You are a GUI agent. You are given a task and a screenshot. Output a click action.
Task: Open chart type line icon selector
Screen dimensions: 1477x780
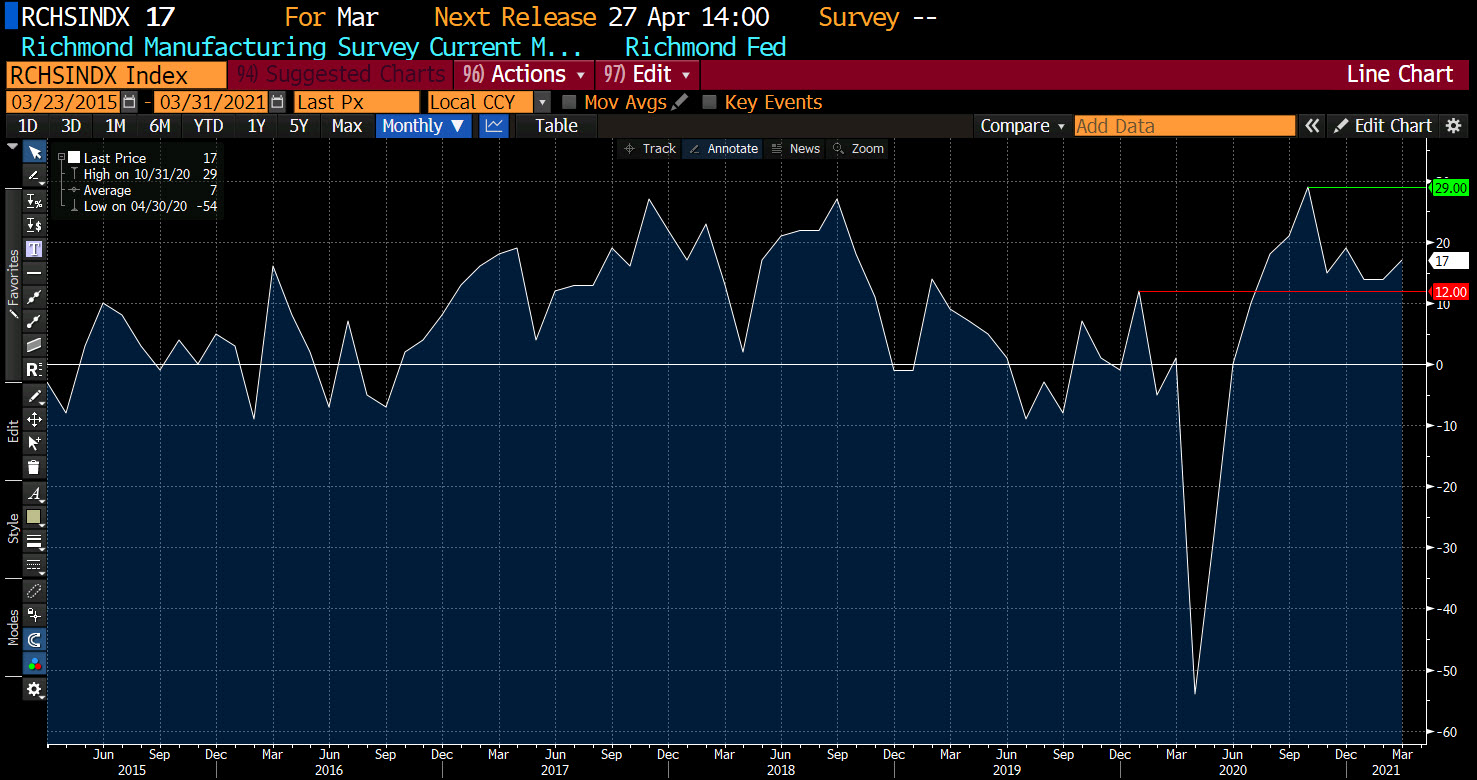tap(493, 126)
